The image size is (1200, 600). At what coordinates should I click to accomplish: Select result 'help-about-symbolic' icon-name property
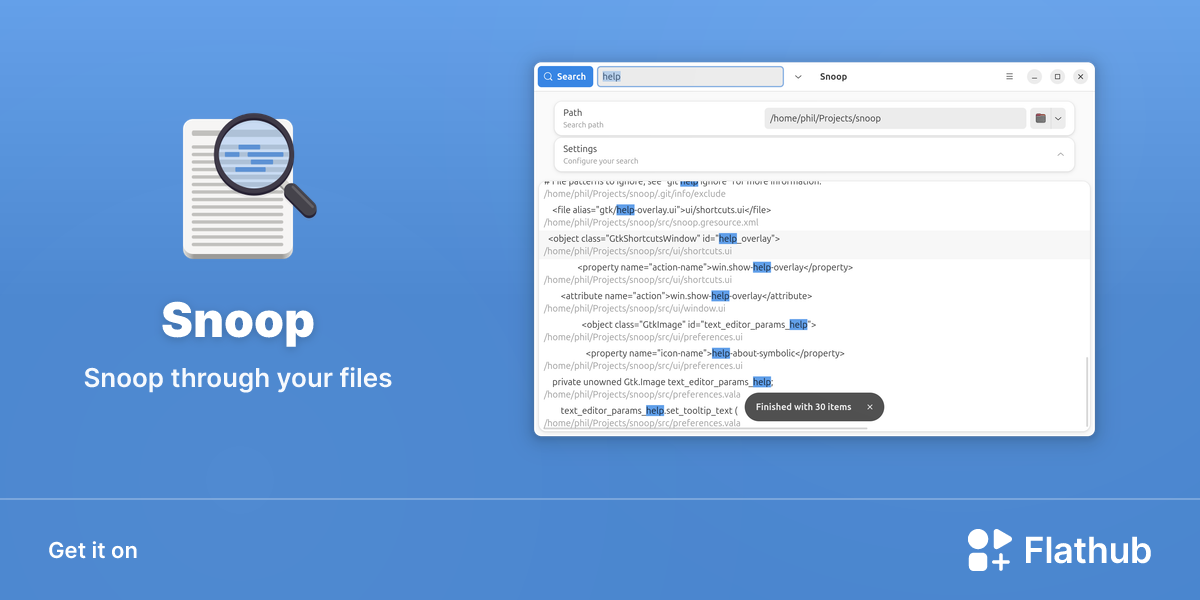click(714, 353)
